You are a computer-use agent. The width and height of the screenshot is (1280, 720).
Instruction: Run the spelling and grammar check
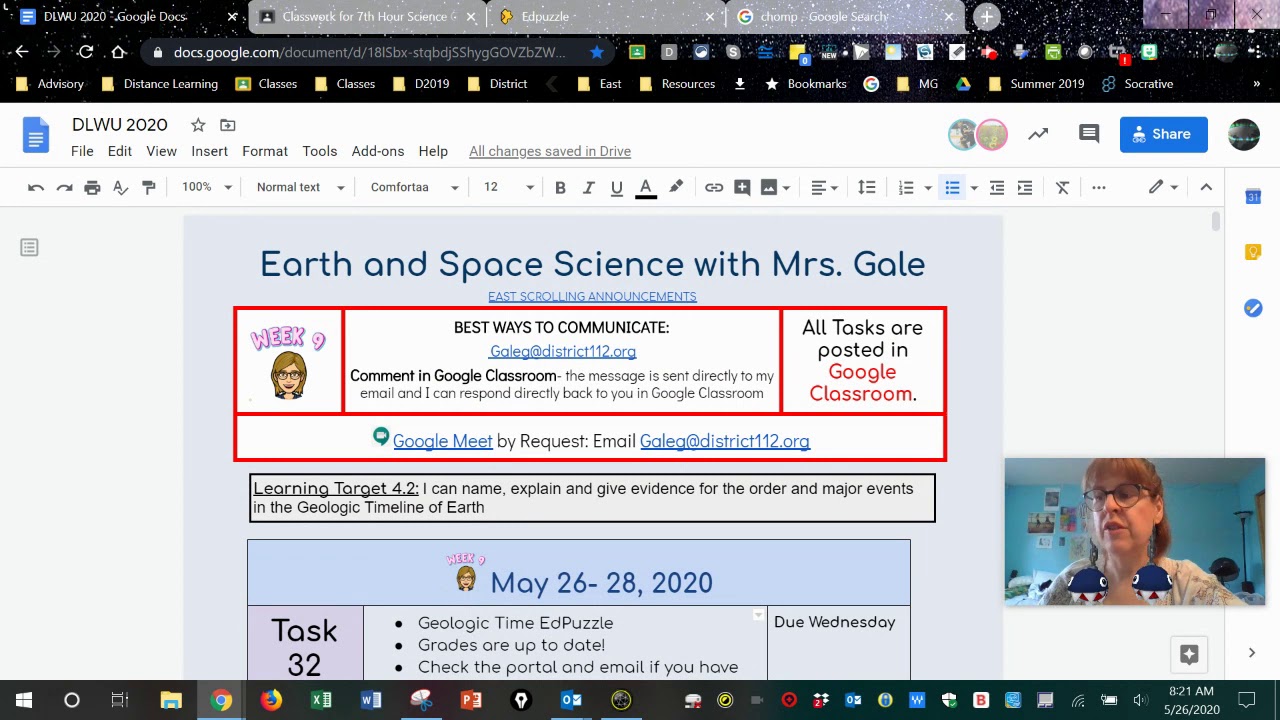coord(120,187)
